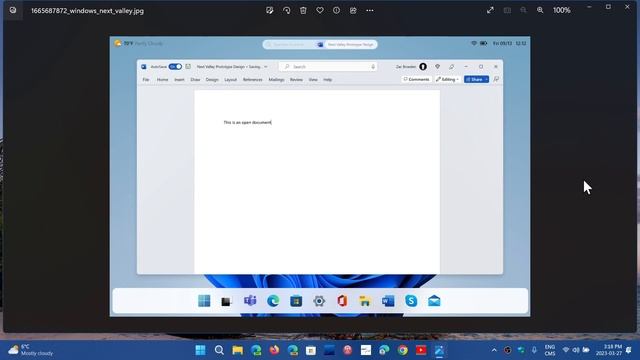640x360 pixels.
Task: Switch to the References tab in pictured Word
Action: coord(252,80)
